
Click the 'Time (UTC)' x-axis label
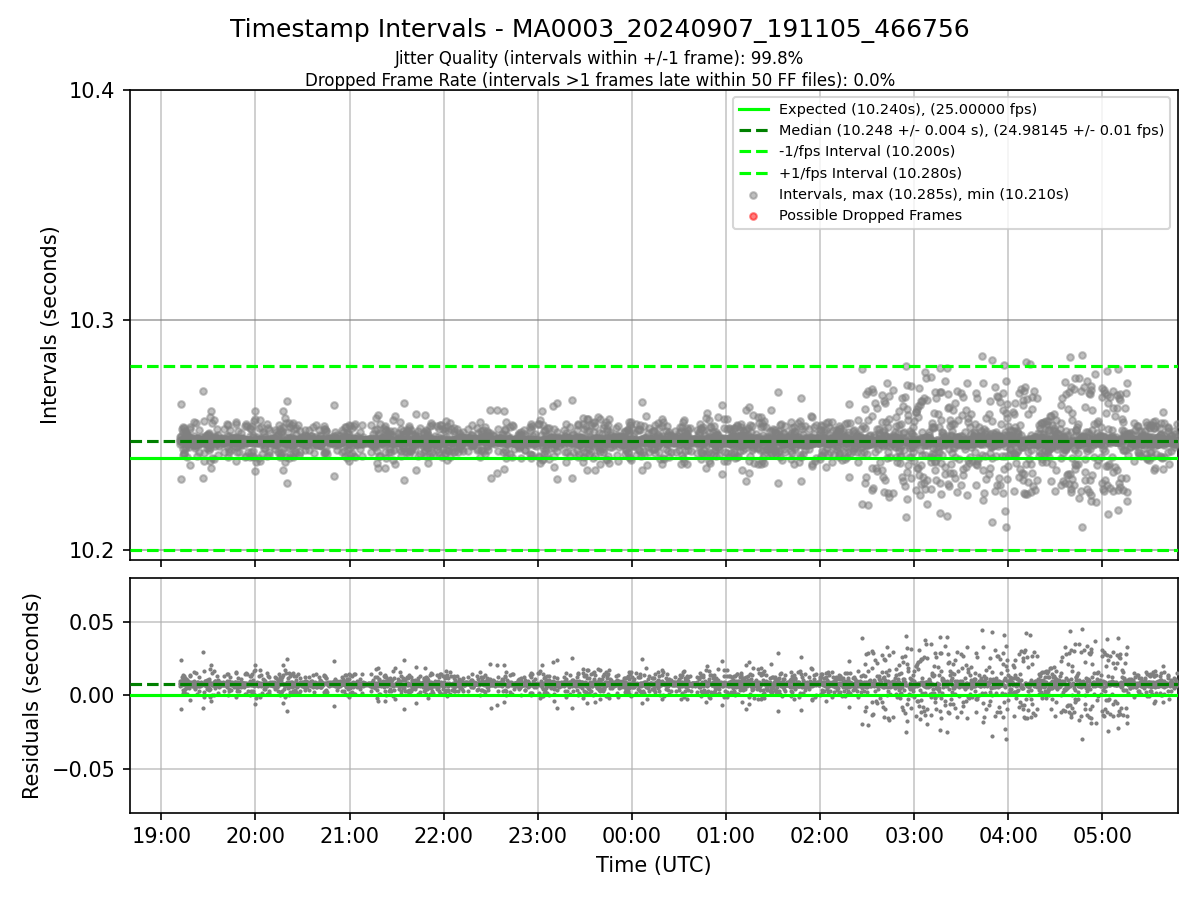tap(653, 865)
